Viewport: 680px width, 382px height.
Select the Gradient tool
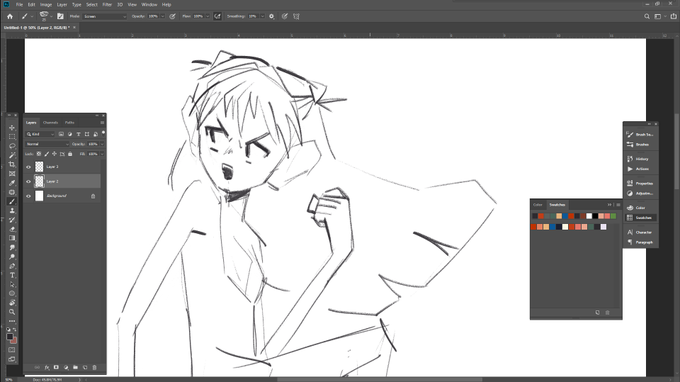click(x=12, y=238)
